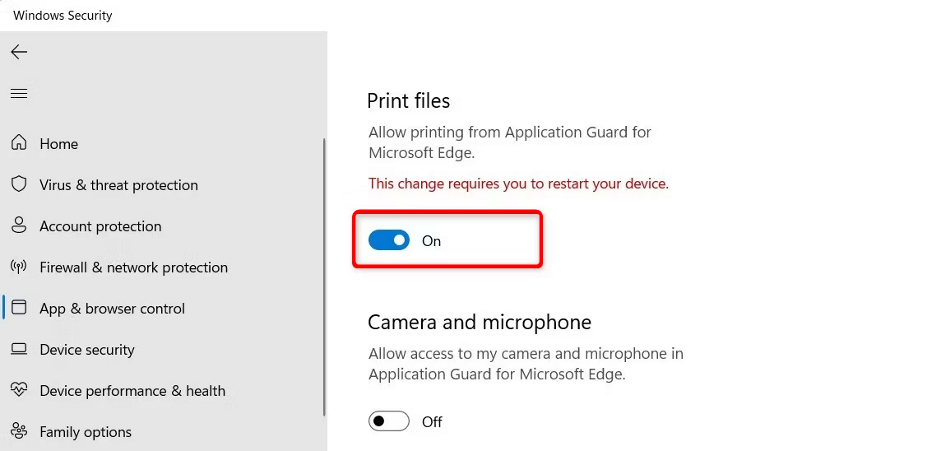Click the Home house icon
The height and width of the screenshot is (451, 927).
tap(19, 143)
